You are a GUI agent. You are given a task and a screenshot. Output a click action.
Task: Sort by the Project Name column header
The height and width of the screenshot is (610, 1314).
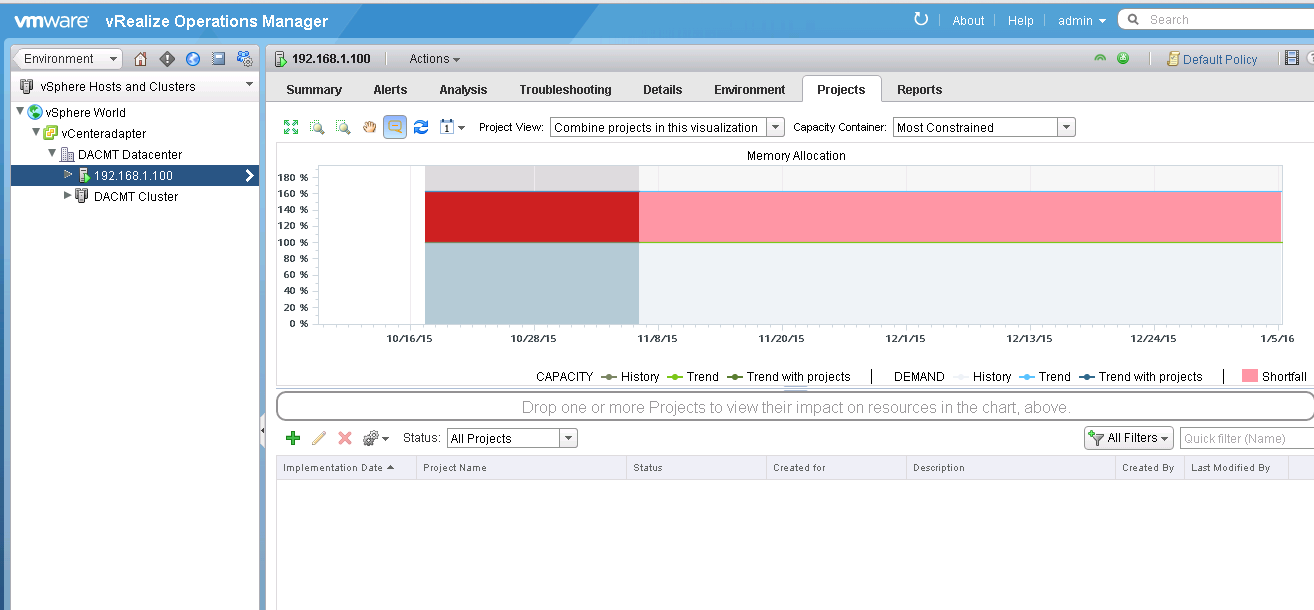tap(521, 467)
